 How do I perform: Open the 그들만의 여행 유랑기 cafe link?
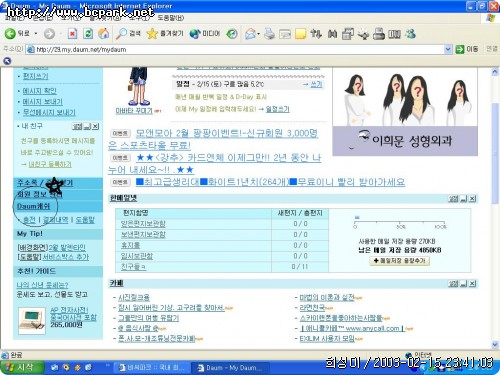coord(148,318)
